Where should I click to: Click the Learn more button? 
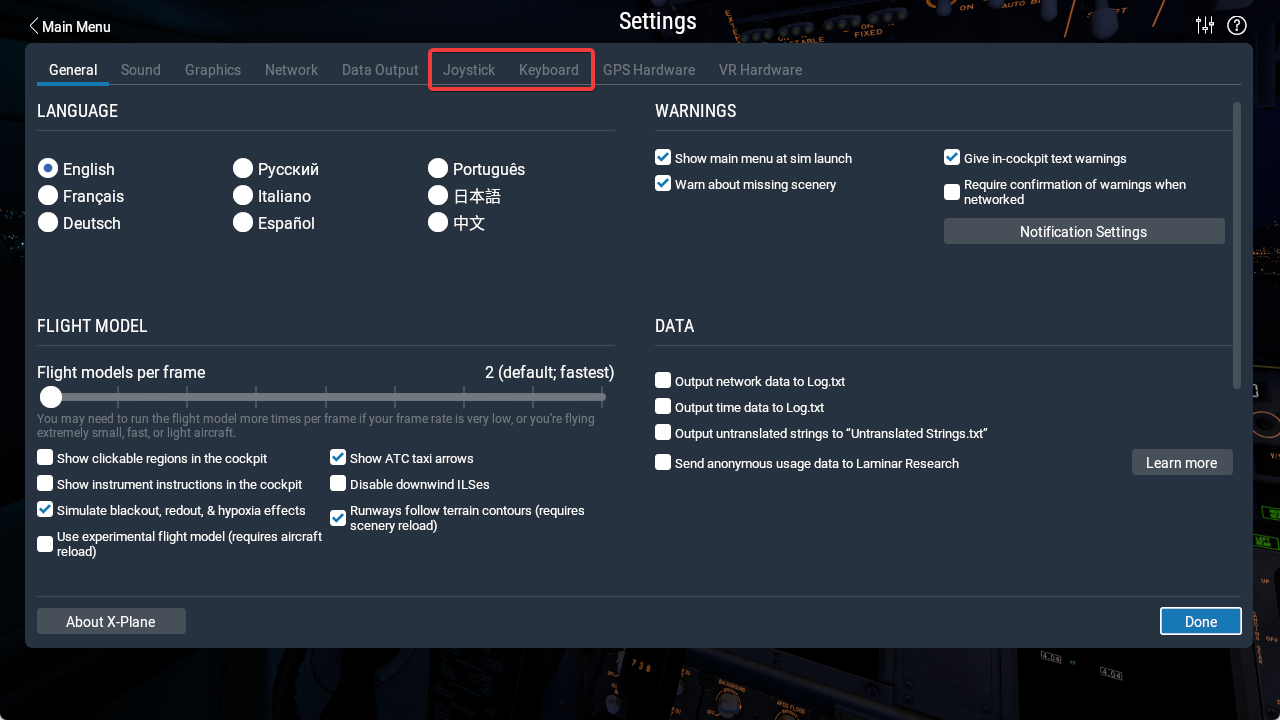point(1181,462)
